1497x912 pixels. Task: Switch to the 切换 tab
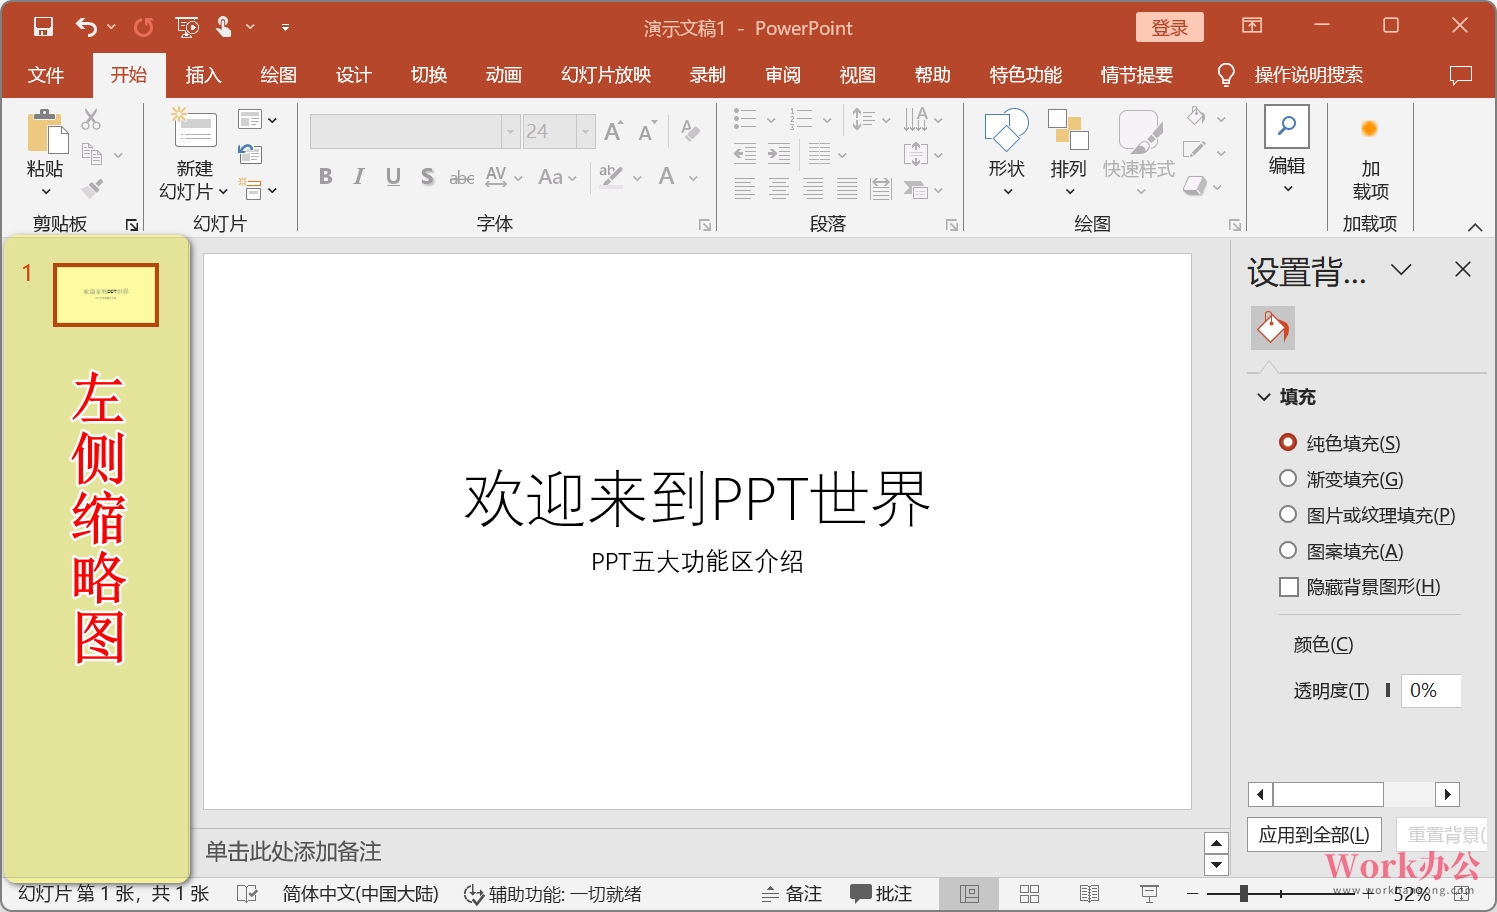pyautogui.click(x=429, y=75)
